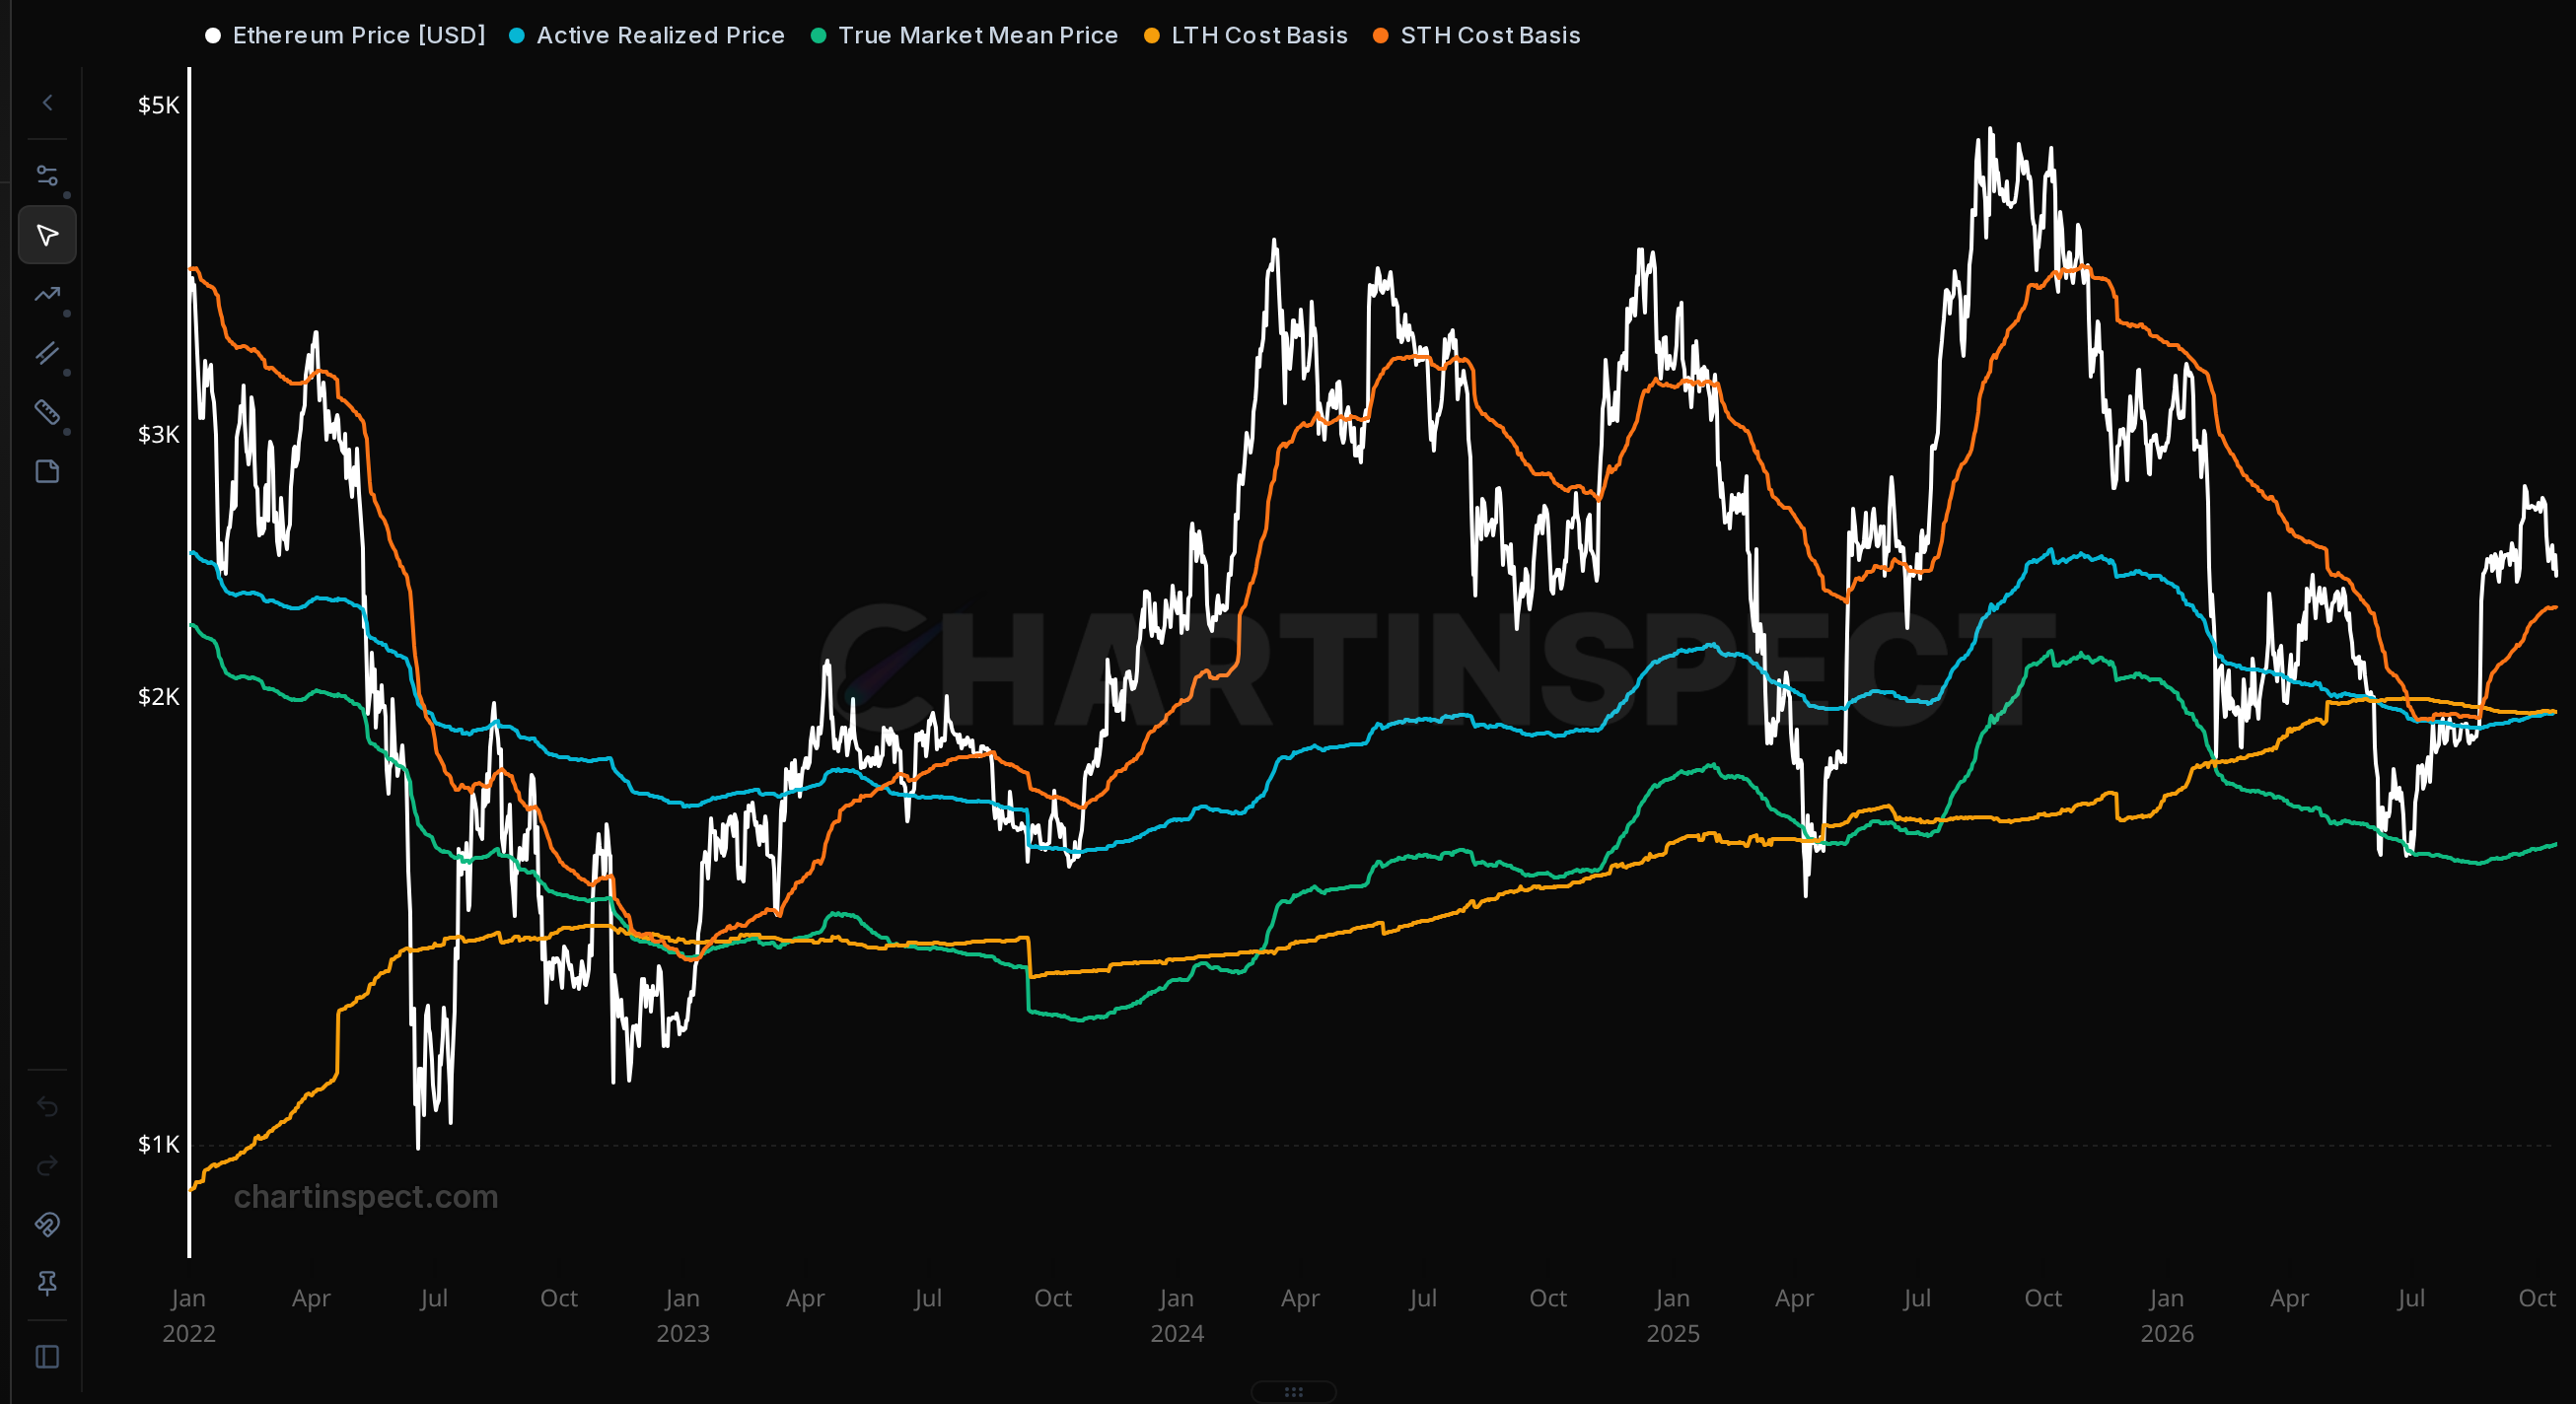Toggle STH Cost Basis legend entry
Screen dimensions: 2576x1404
(x=1477, y=35)
